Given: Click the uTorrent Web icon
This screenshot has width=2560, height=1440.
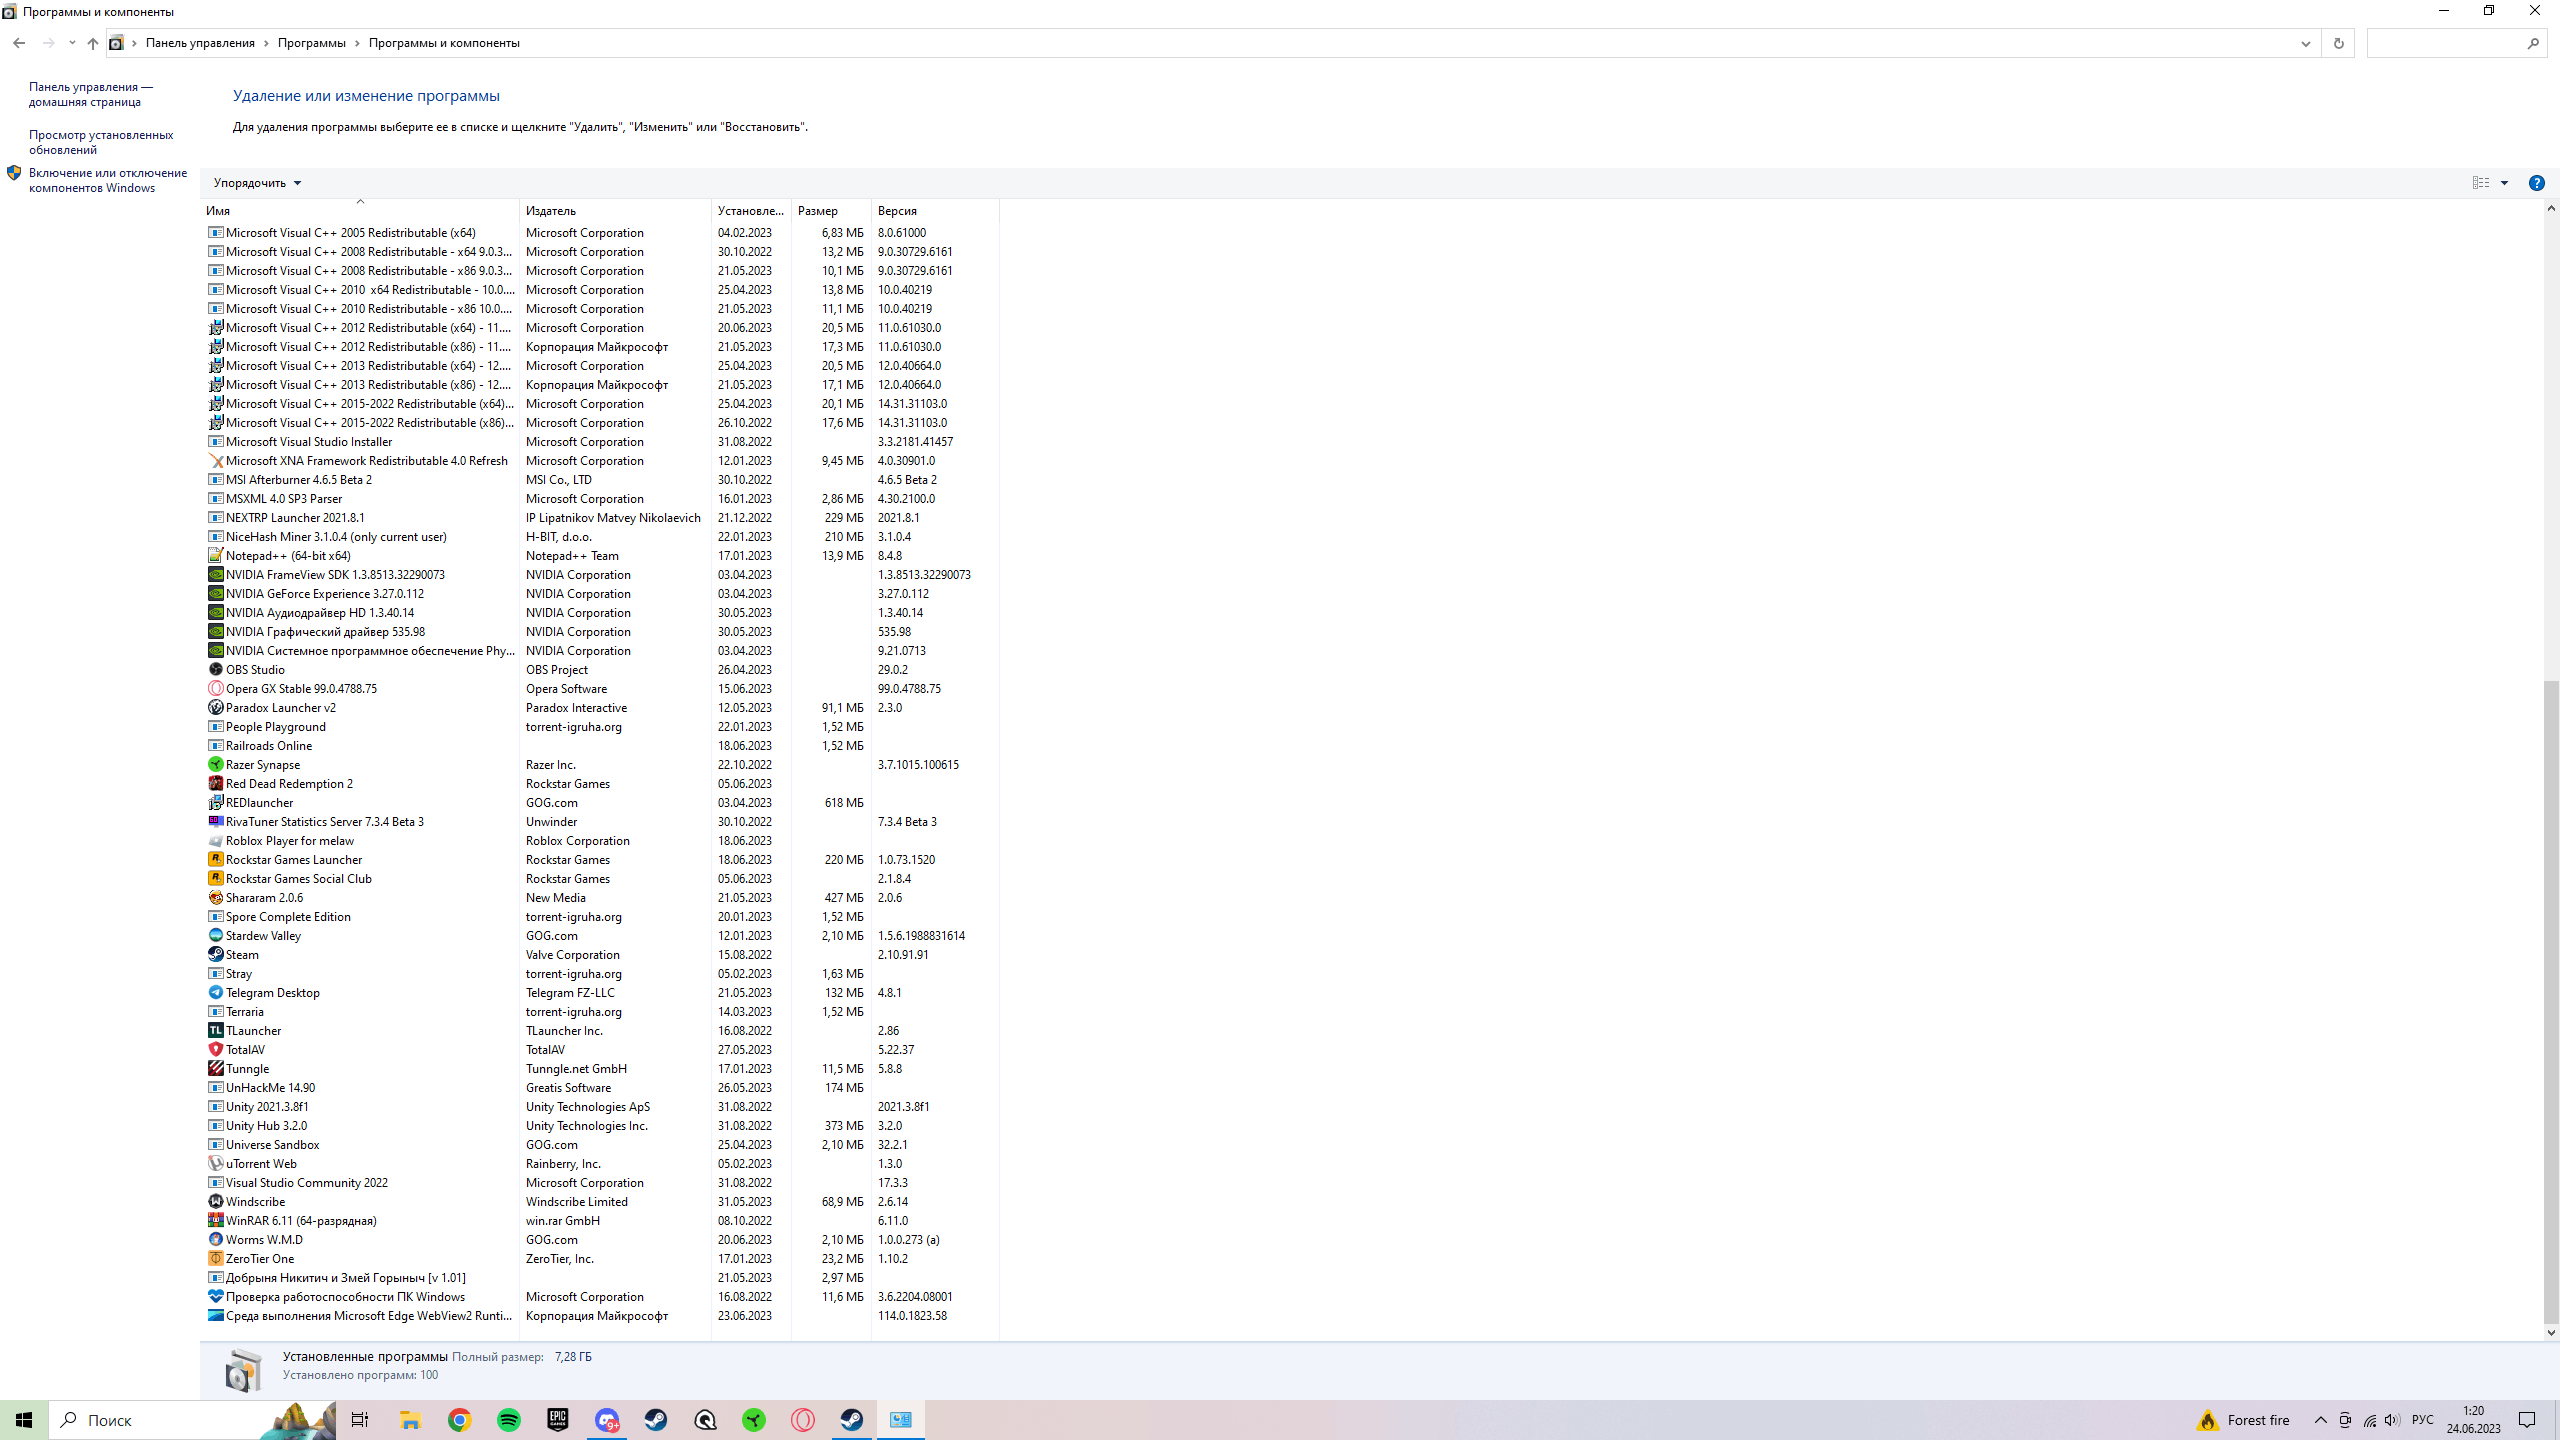Looking at the screenshot, I should click(x=215, y=1163).
